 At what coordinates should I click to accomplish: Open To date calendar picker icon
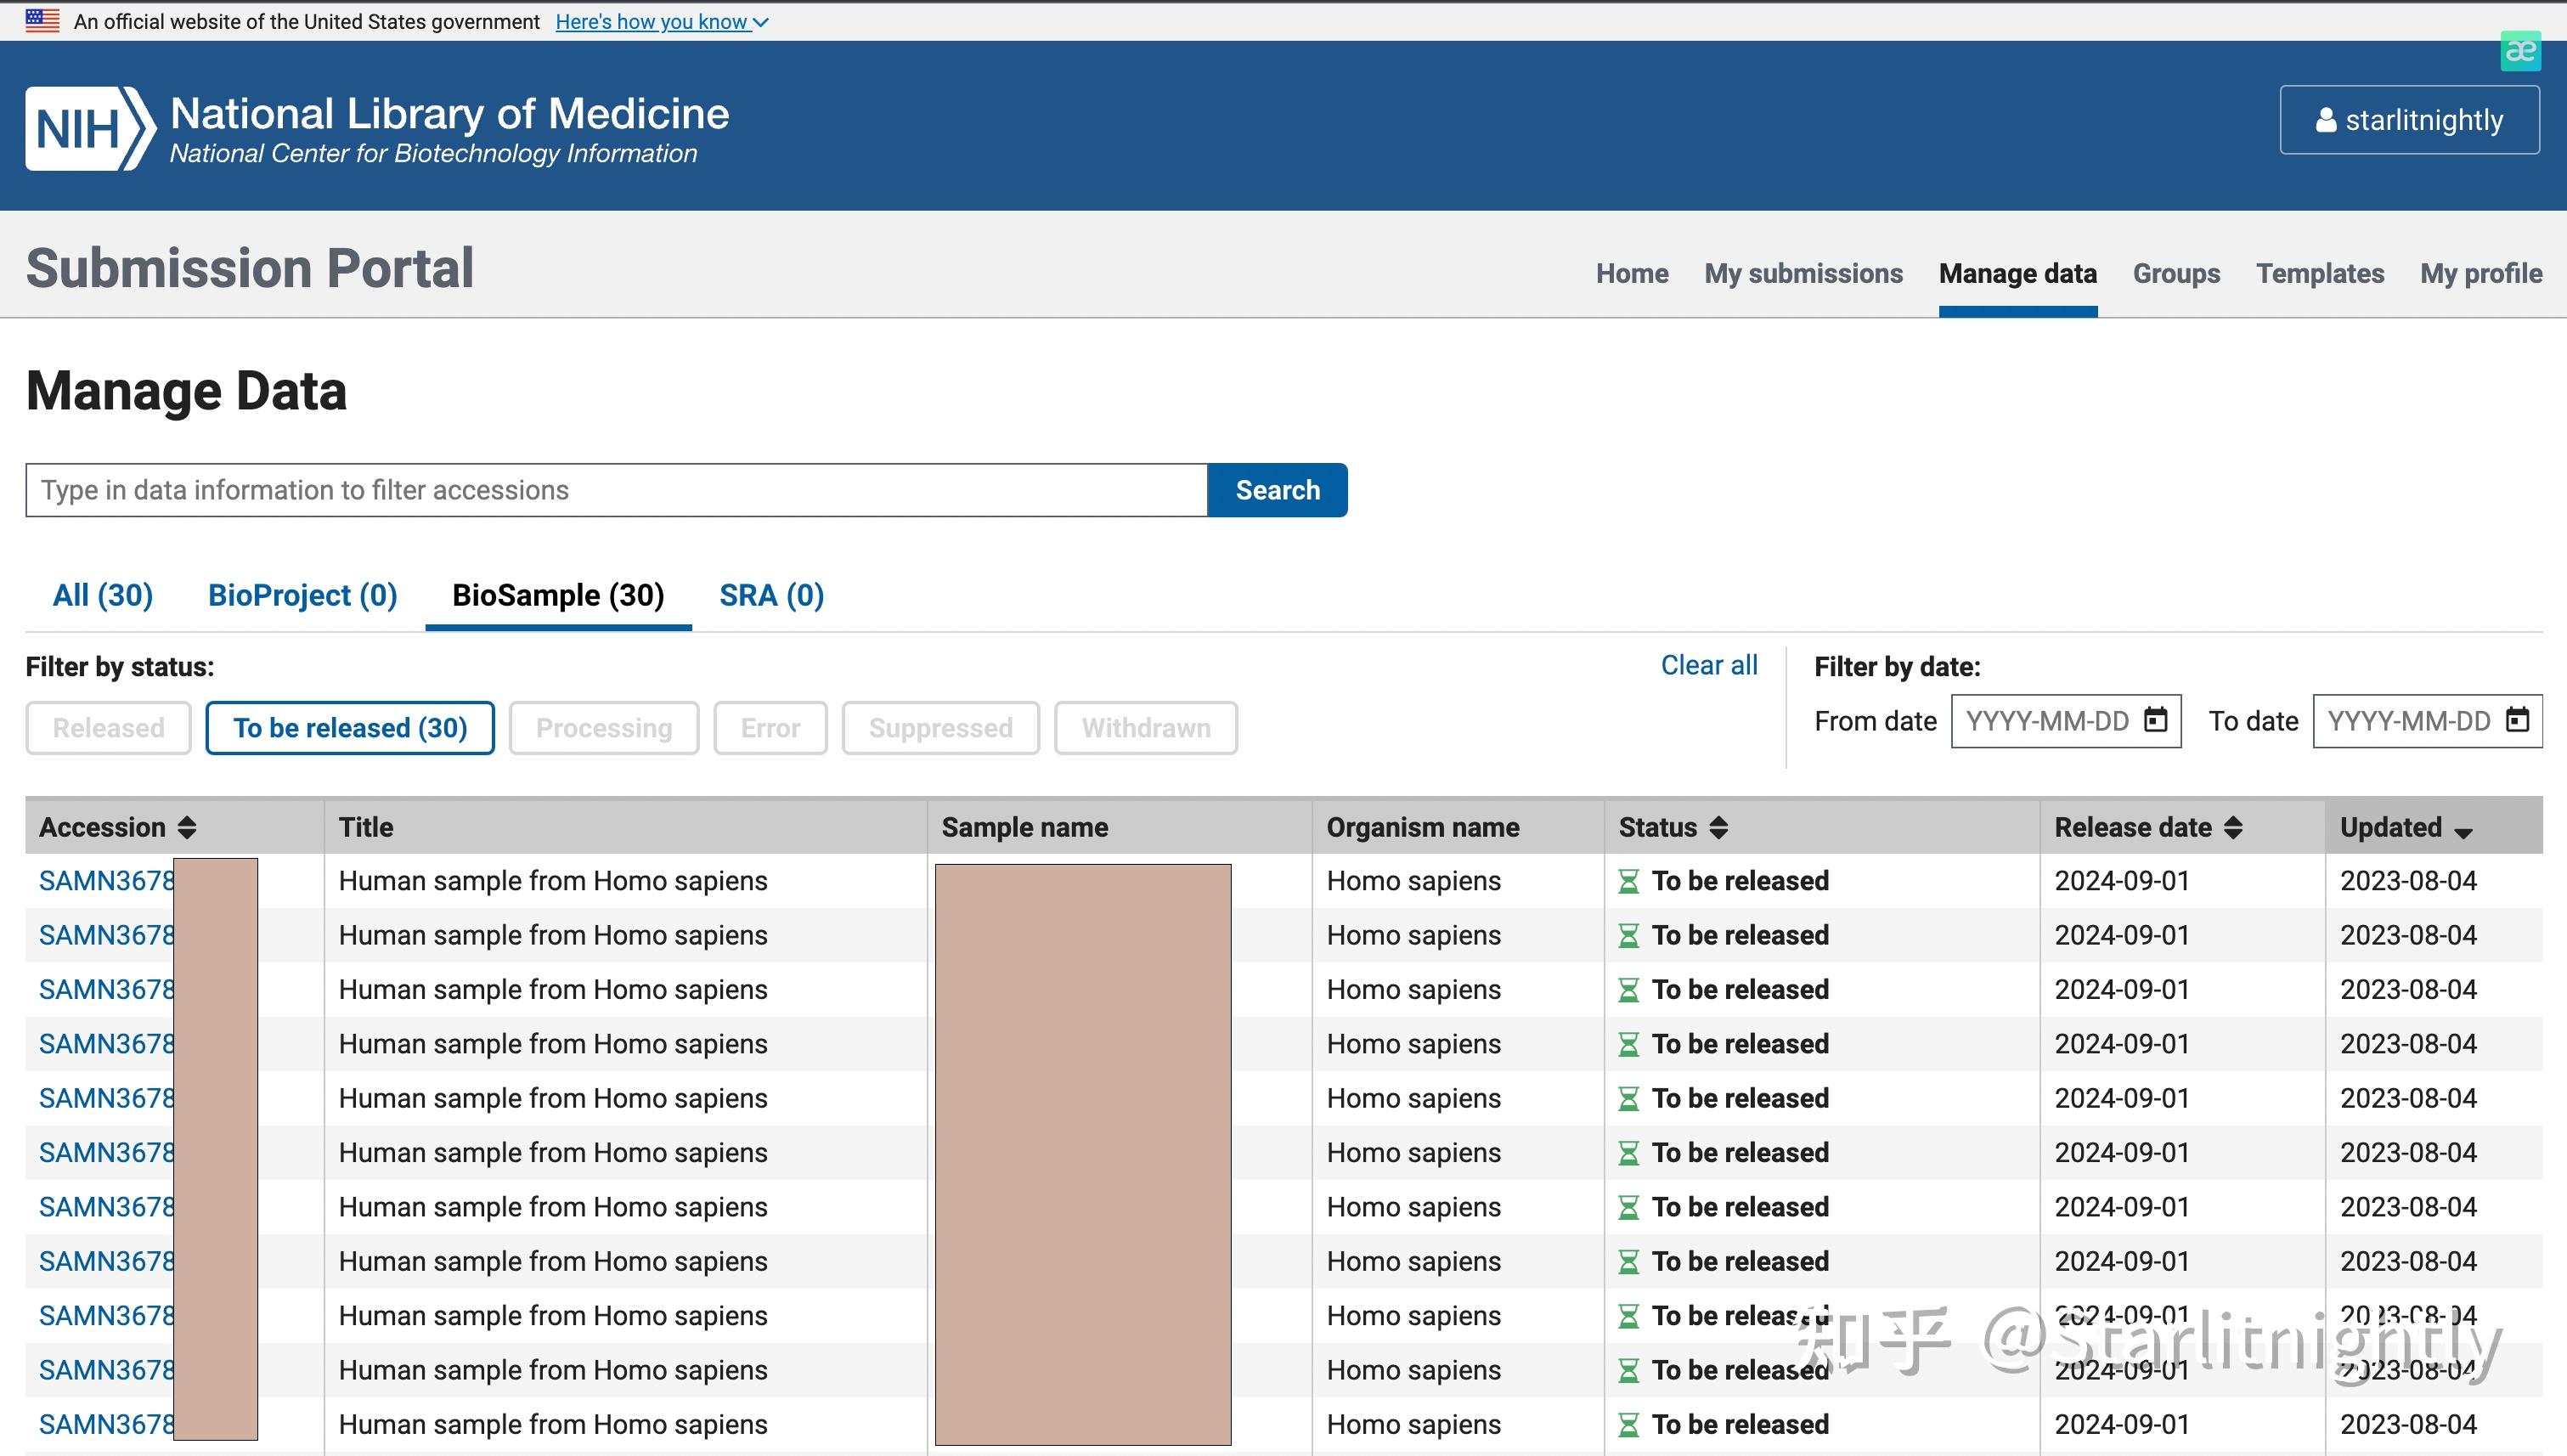[2516, 720]
